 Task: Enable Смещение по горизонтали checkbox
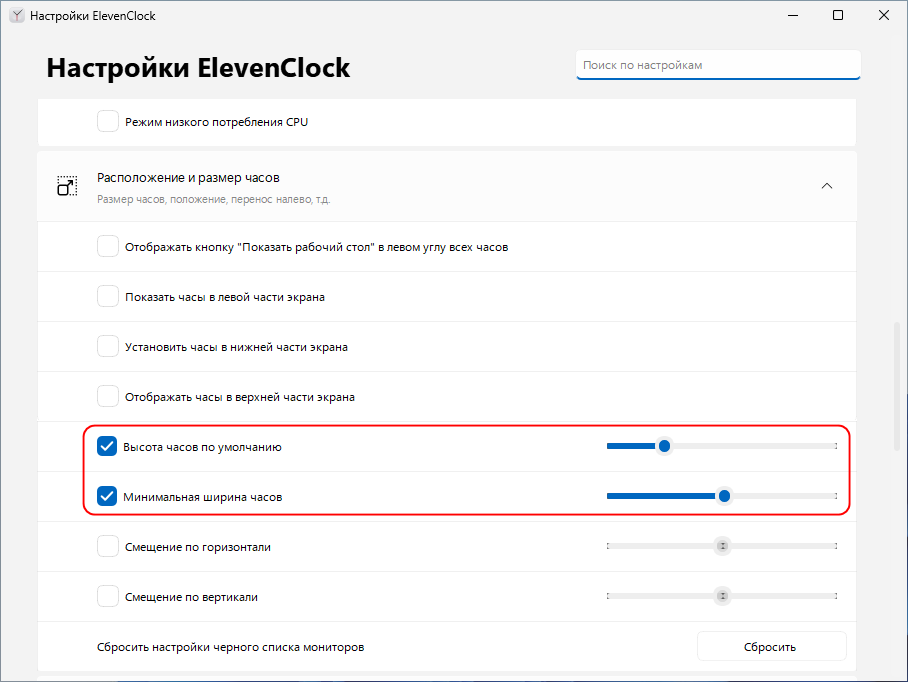[x=108, y=546]
